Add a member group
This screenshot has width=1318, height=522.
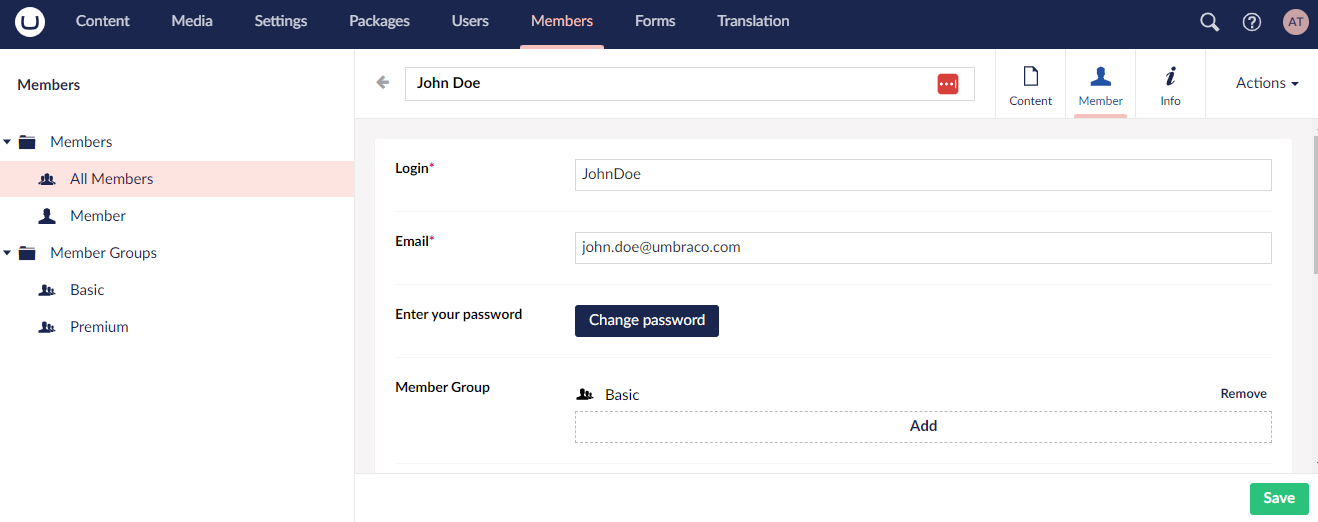pos(922,426)
